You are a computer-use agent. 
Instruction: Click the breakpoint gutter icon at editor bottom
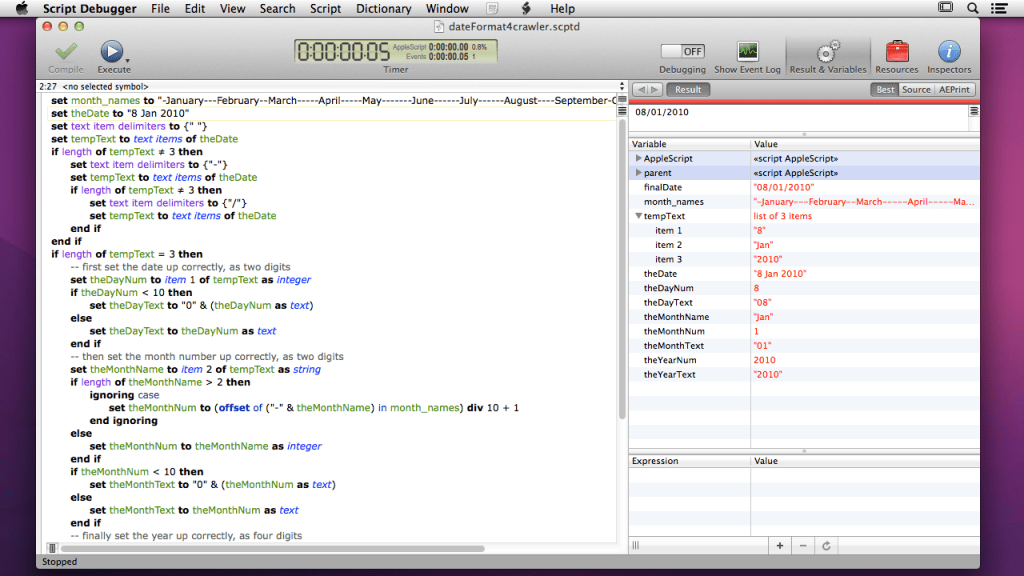pos(52,548)
